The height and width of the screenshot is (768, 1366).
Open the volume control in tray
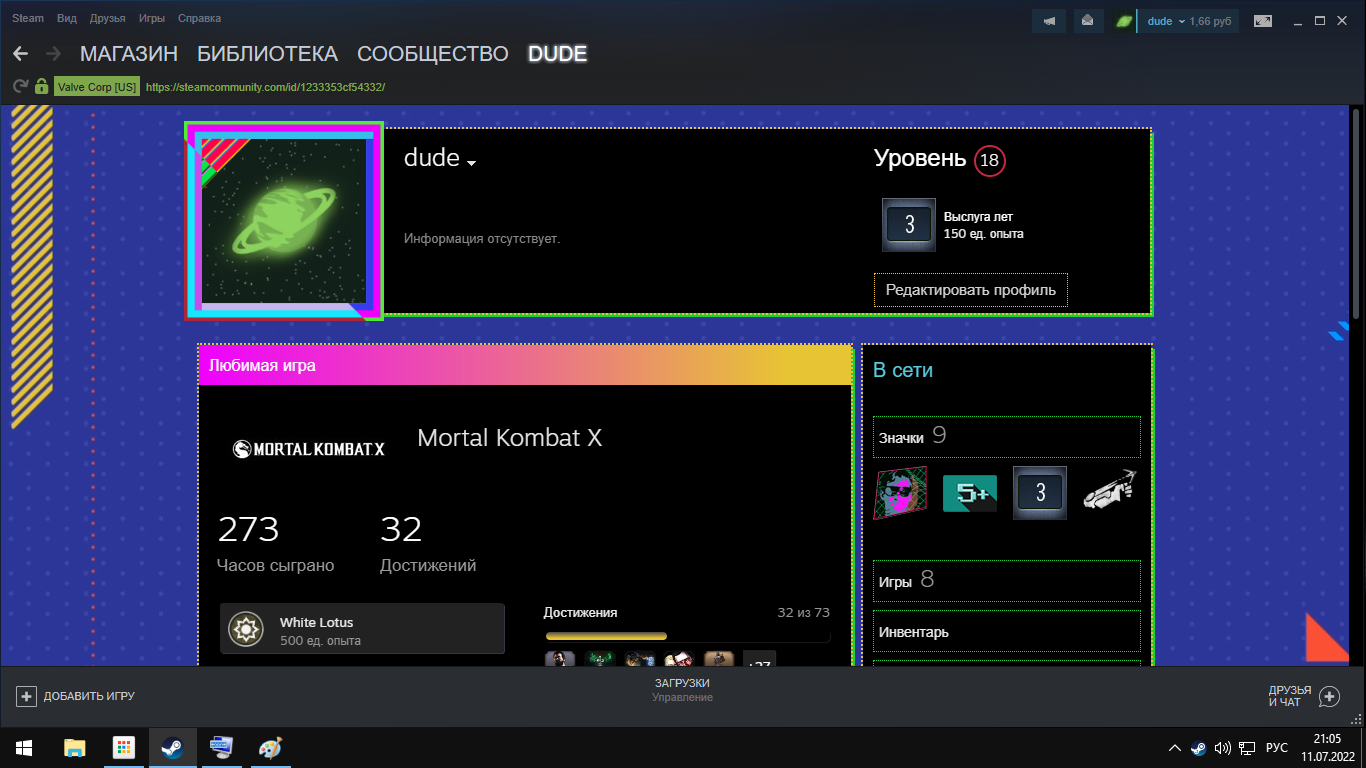[x=1222, y=748]
